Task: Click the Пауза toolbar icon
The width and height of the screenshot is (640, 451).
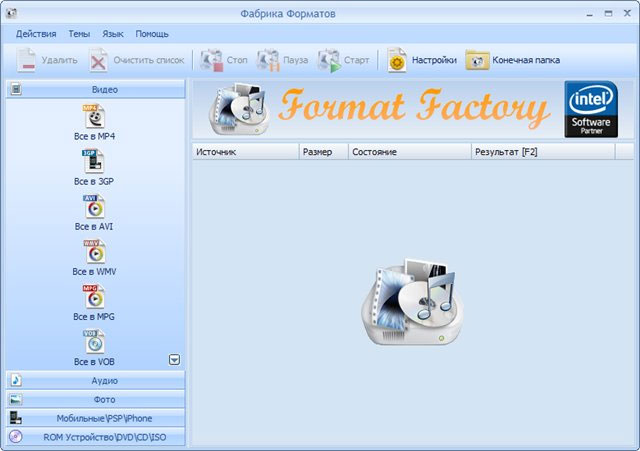Action: click(268, 60)
